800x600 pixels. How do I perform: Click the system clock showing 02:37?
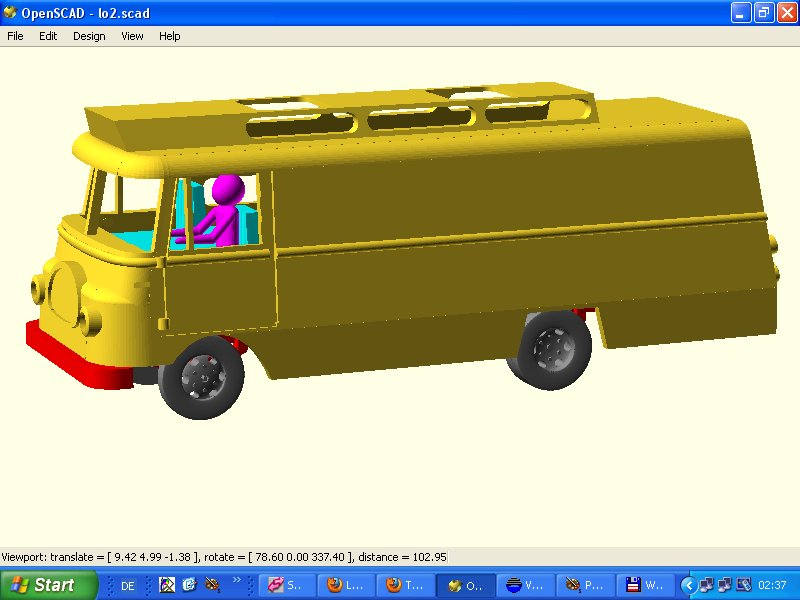click(x=772, y=586)
